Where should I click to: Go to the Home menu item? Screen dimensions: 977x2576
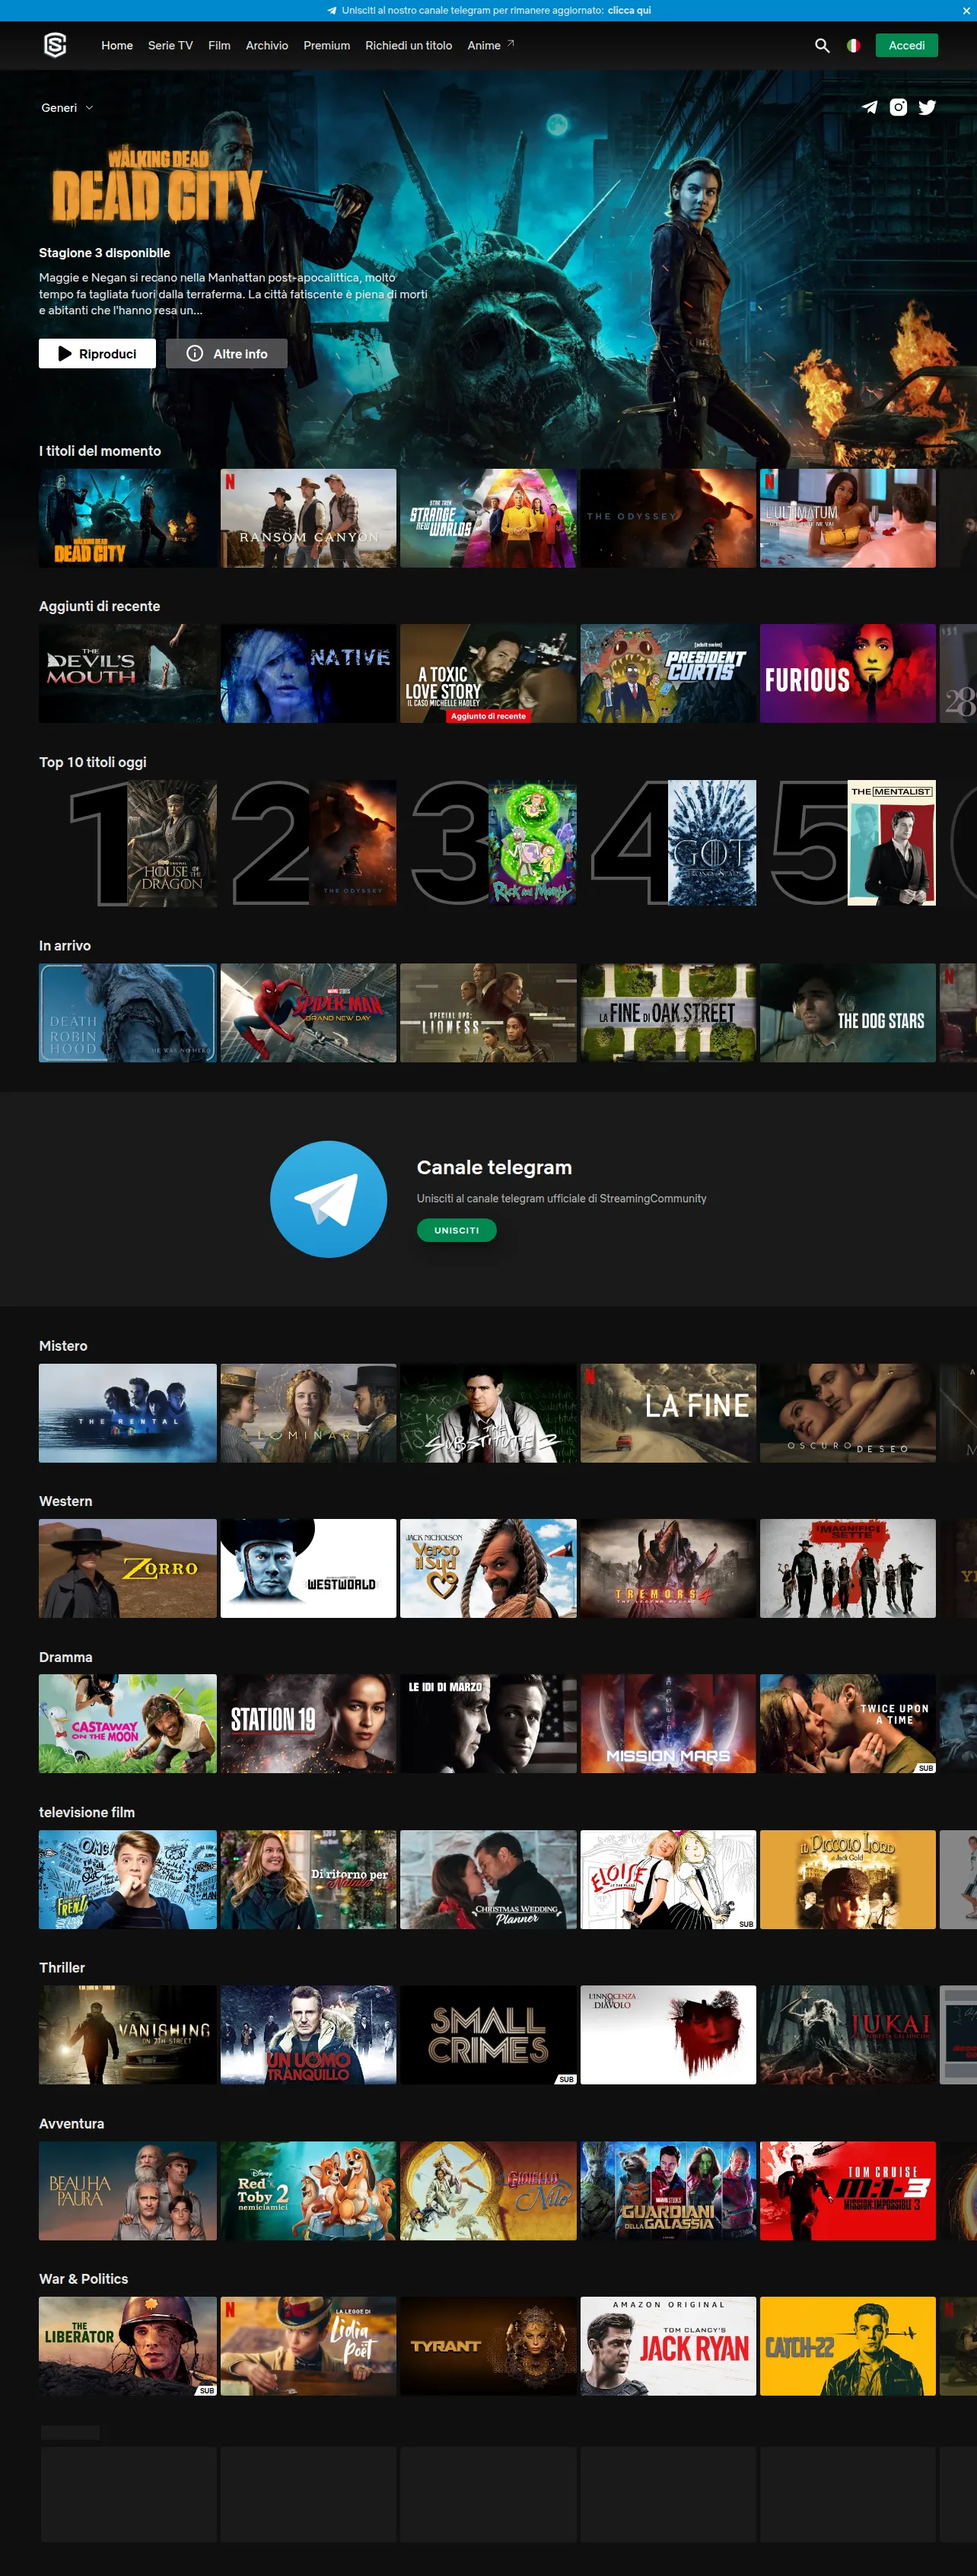(117, 45)
